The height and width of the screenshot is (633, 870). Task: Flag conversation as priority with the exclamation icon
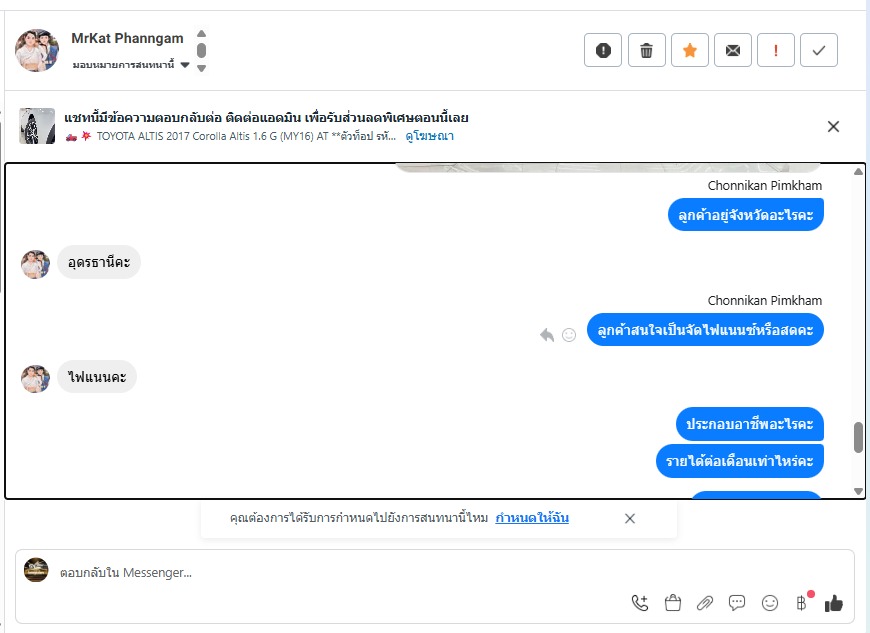coord(776,50)
